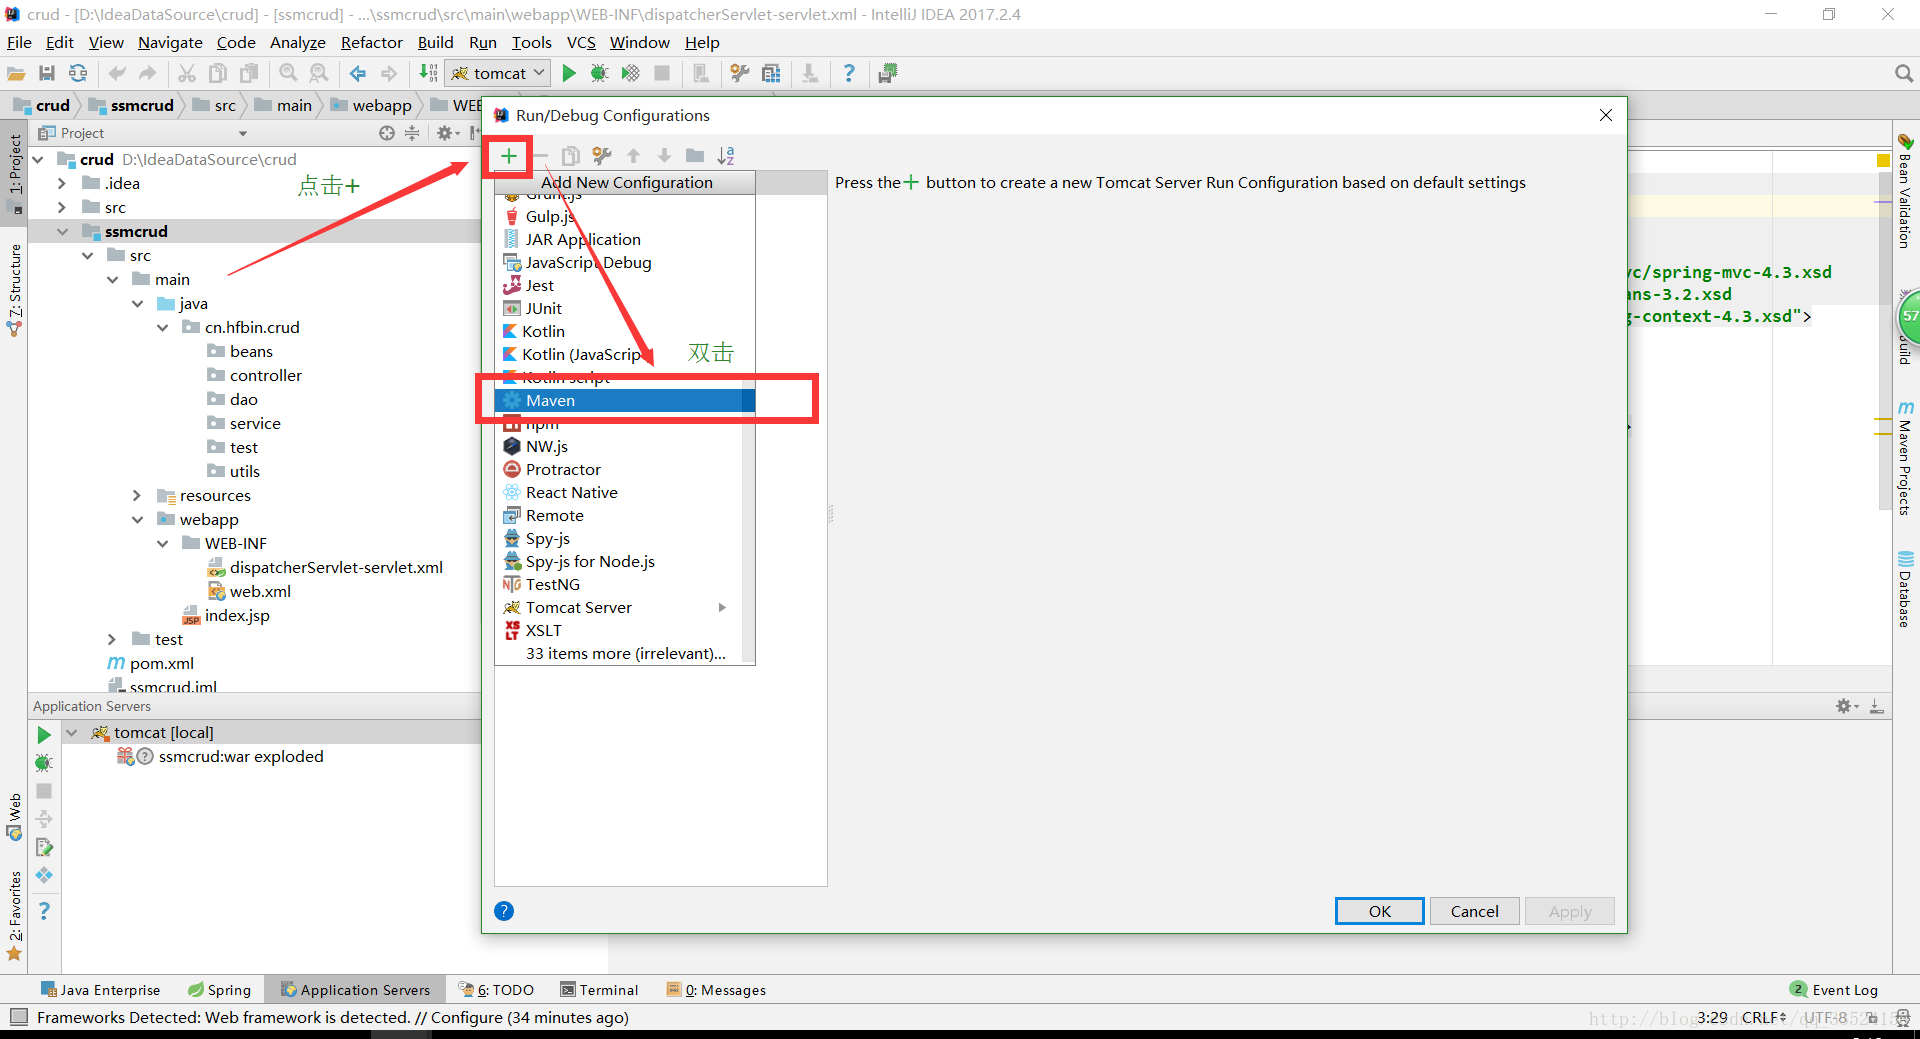Start Debug with the bug icon in toolbar
1920x1039 pixels.
(599, 73)
